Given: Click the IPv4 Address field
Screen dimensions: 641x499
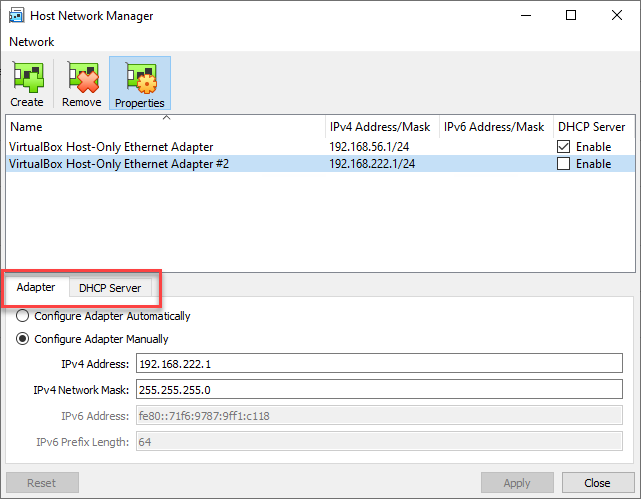Looking at the screenshot, I should (379, 364).
